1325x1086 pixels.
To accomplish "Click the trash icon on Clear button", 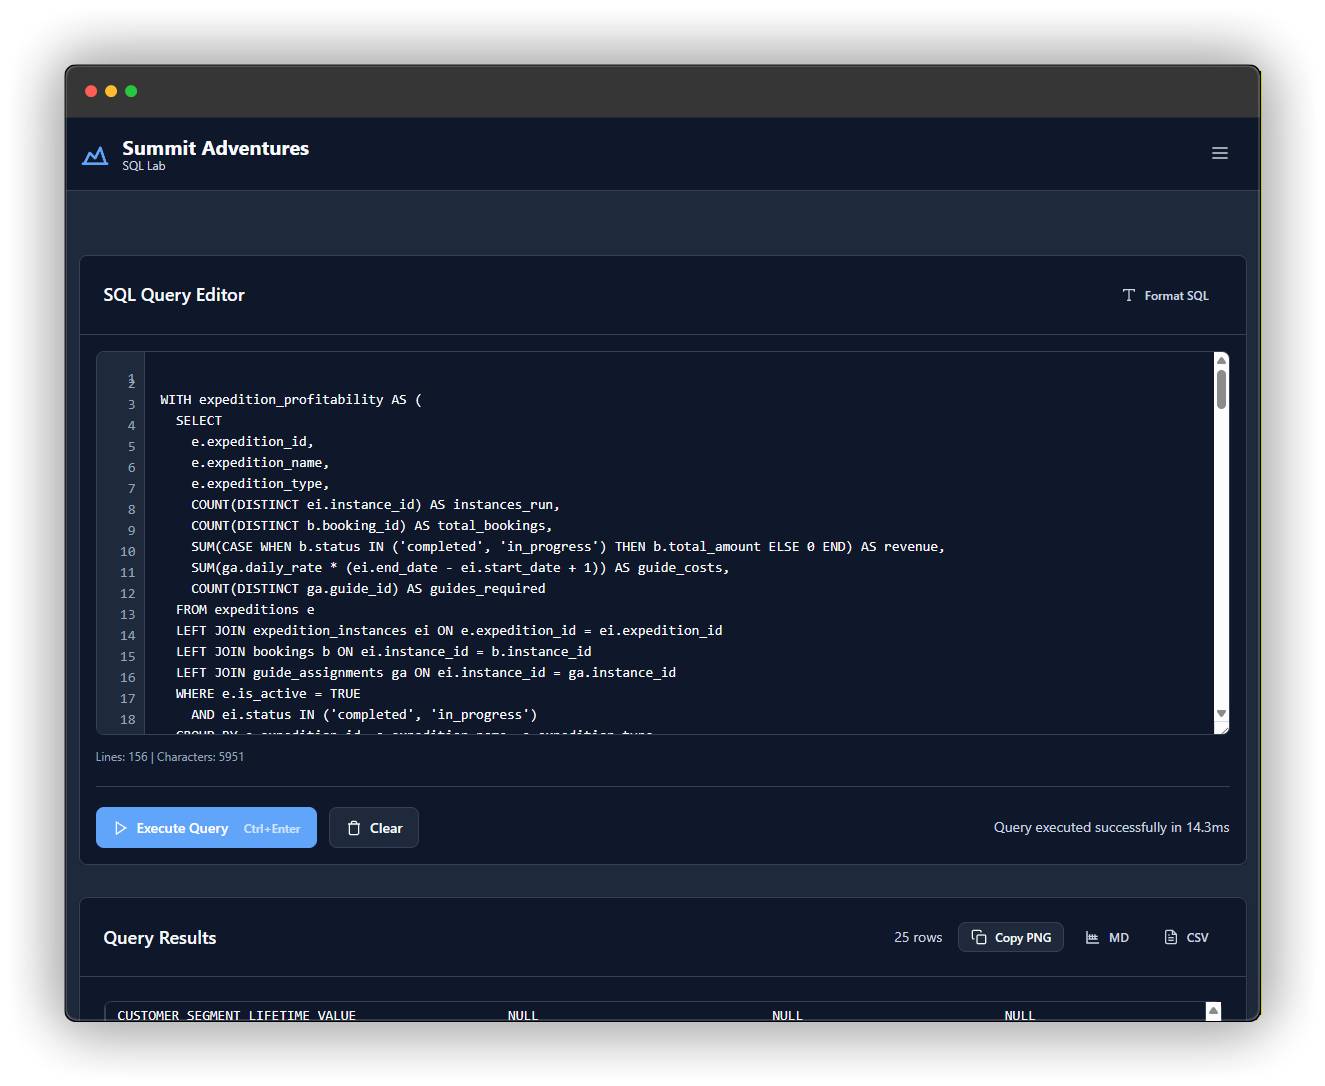I will tap(354, 828).
